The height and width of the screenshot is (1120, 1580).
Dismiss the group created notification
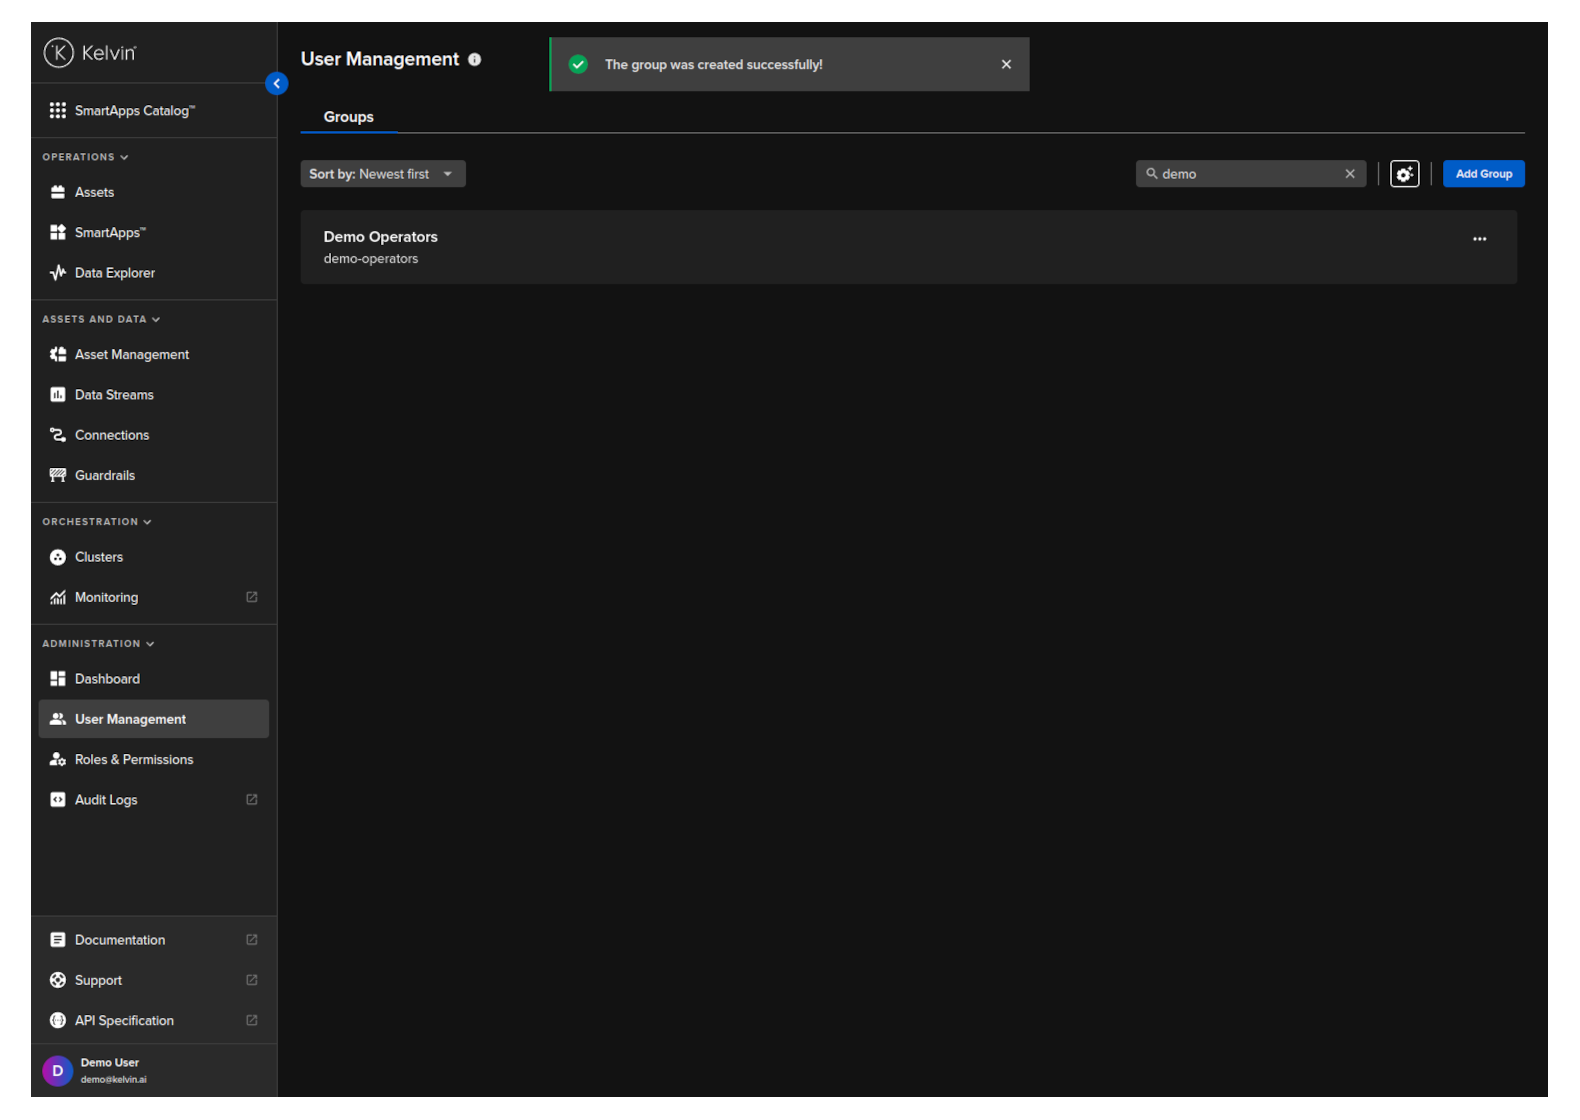point(1006,65)
